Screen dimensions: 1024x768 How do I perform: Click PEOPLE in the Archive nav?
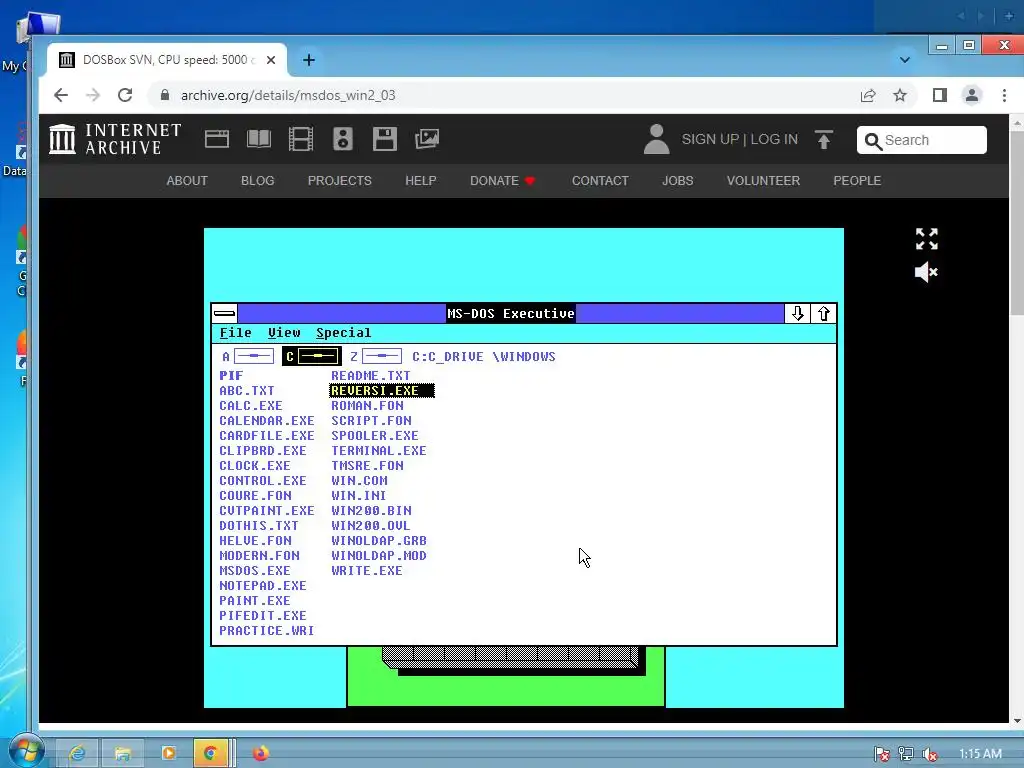click(857, 181)
